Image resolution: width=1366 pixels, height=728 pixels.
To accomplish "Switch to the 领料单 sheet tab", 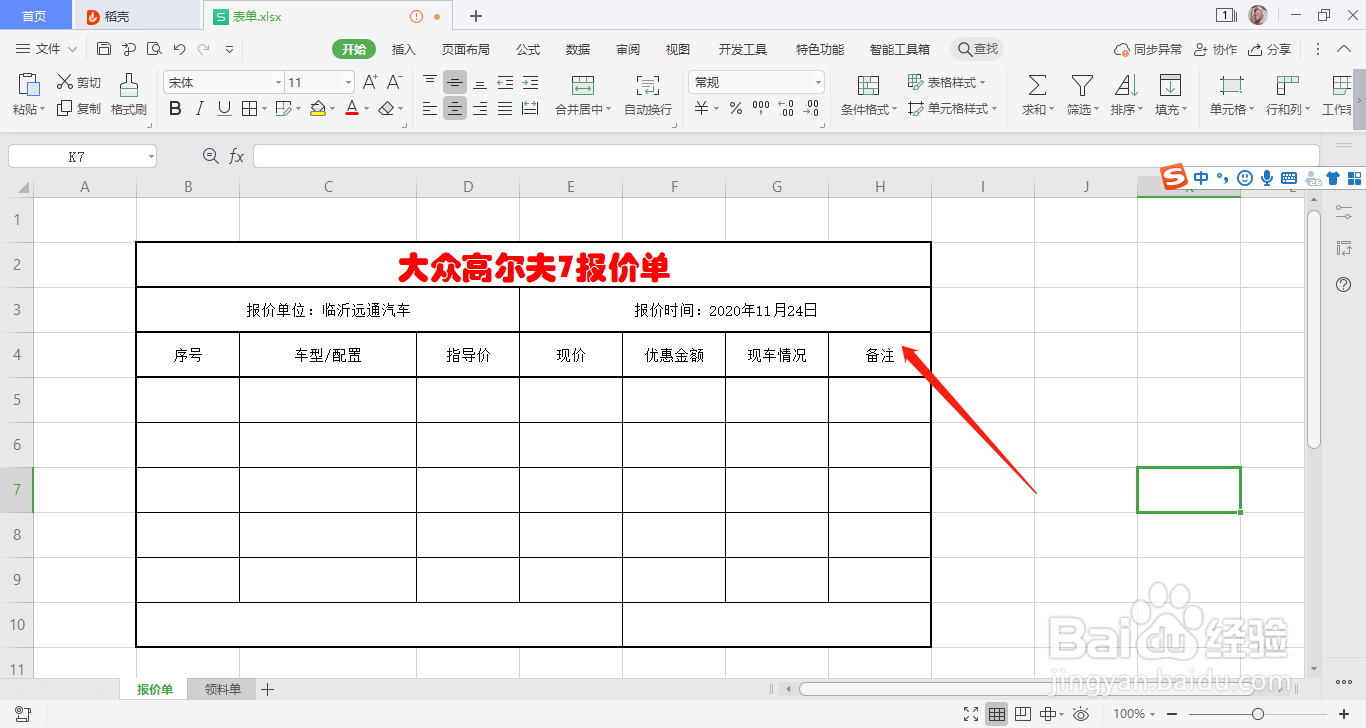I will pyautogui.click(x=223, y=689).
